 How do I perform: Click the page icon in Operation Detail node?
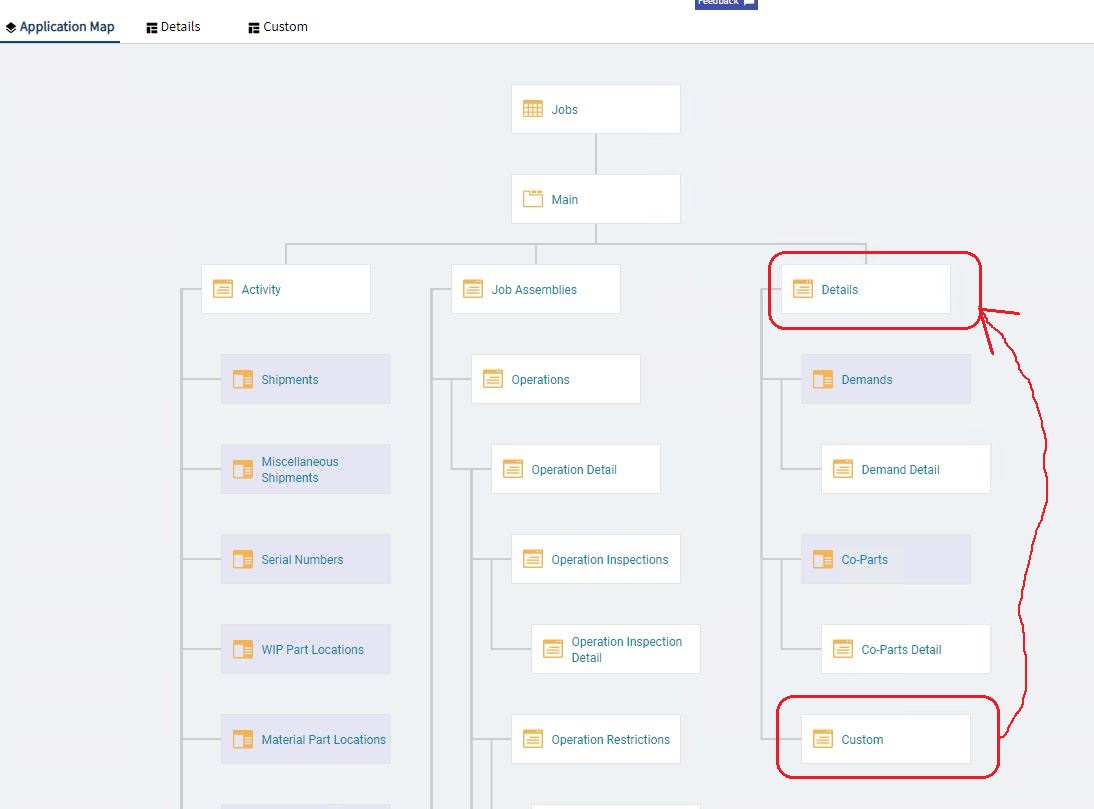513,469
